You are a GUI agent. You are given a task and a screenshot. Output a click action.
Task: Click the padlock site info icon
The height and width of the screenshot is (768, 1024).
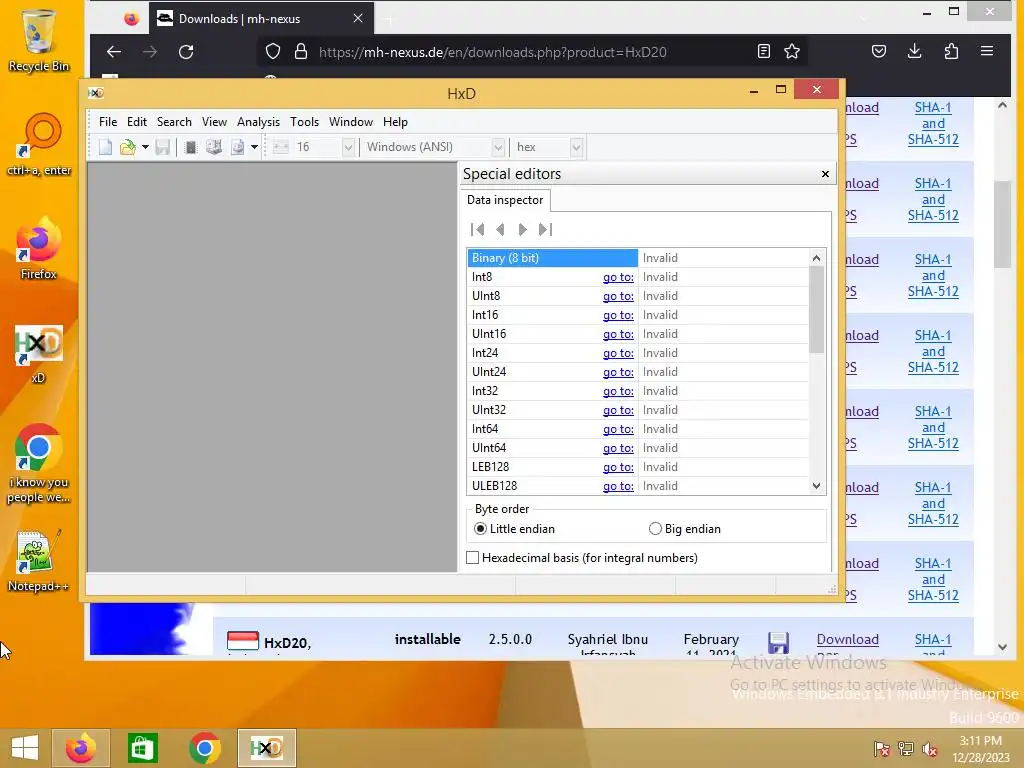300,52
